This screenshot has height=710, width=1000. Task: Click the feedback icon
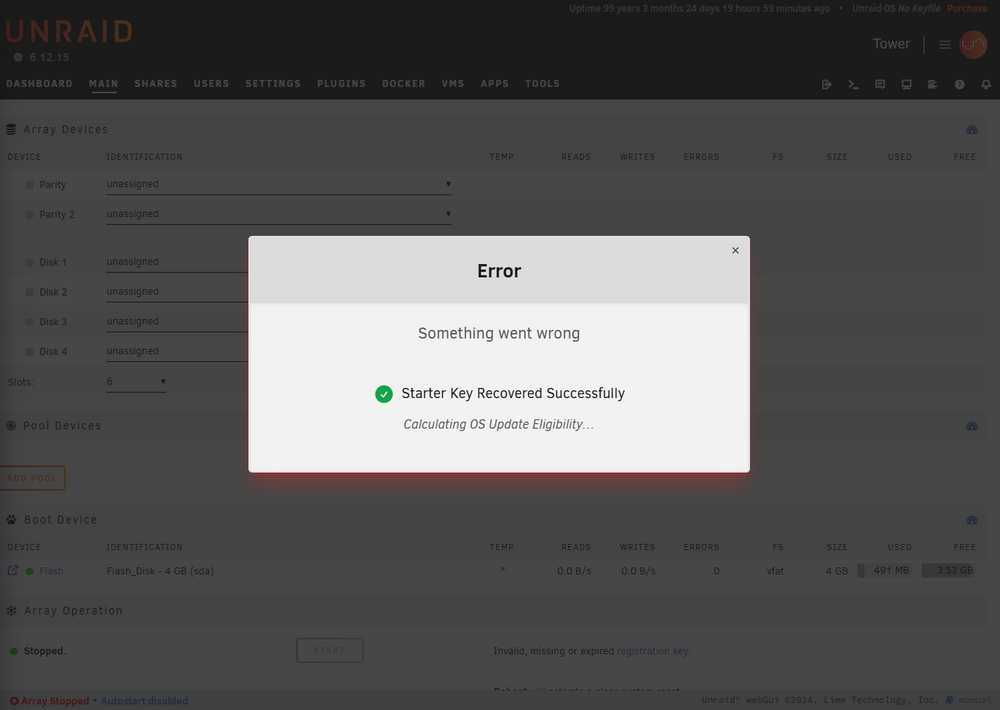pos(880,84)
